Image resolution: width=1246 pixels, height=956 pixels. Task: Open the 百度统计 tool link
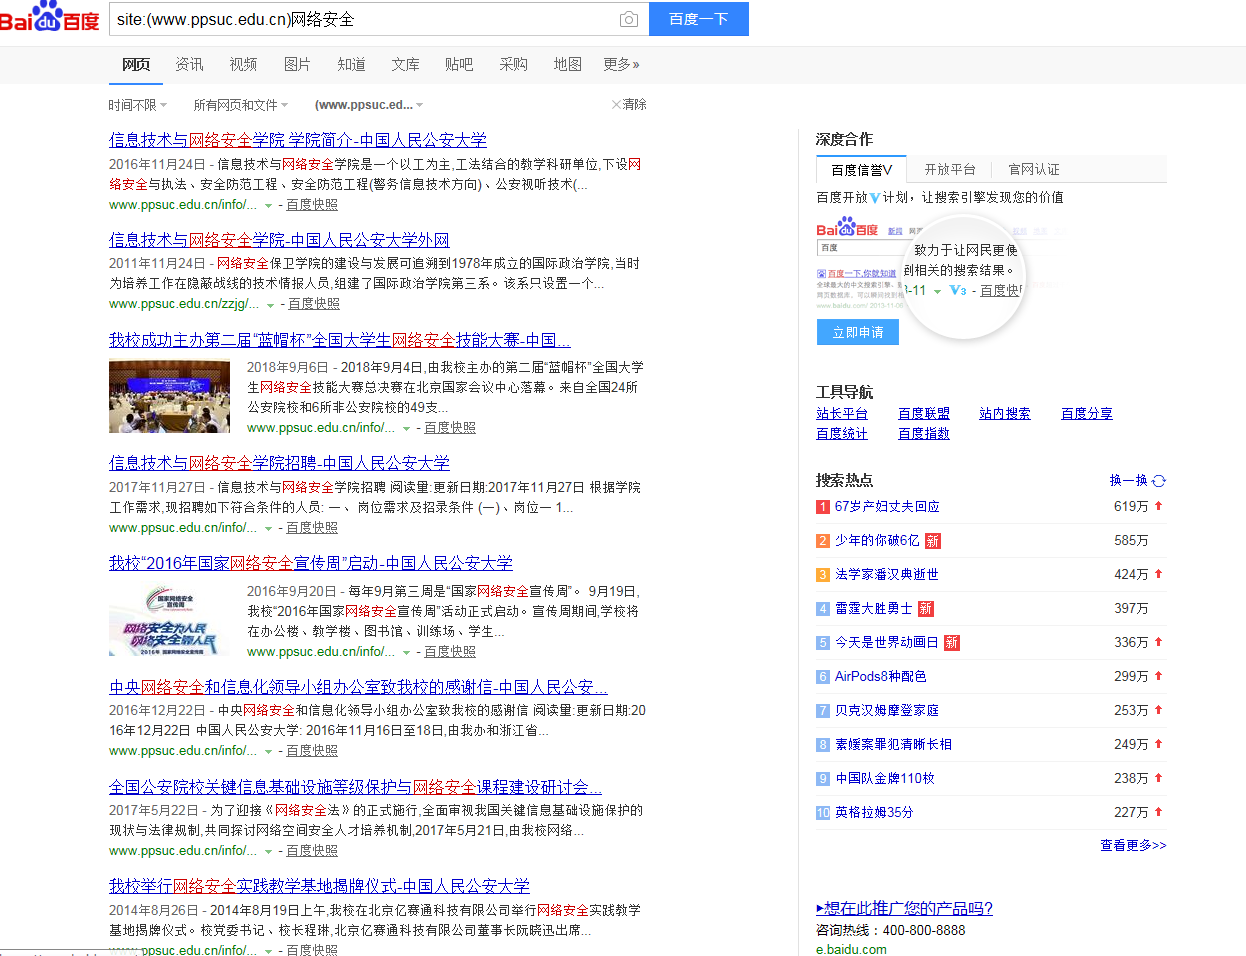point(842,434)
